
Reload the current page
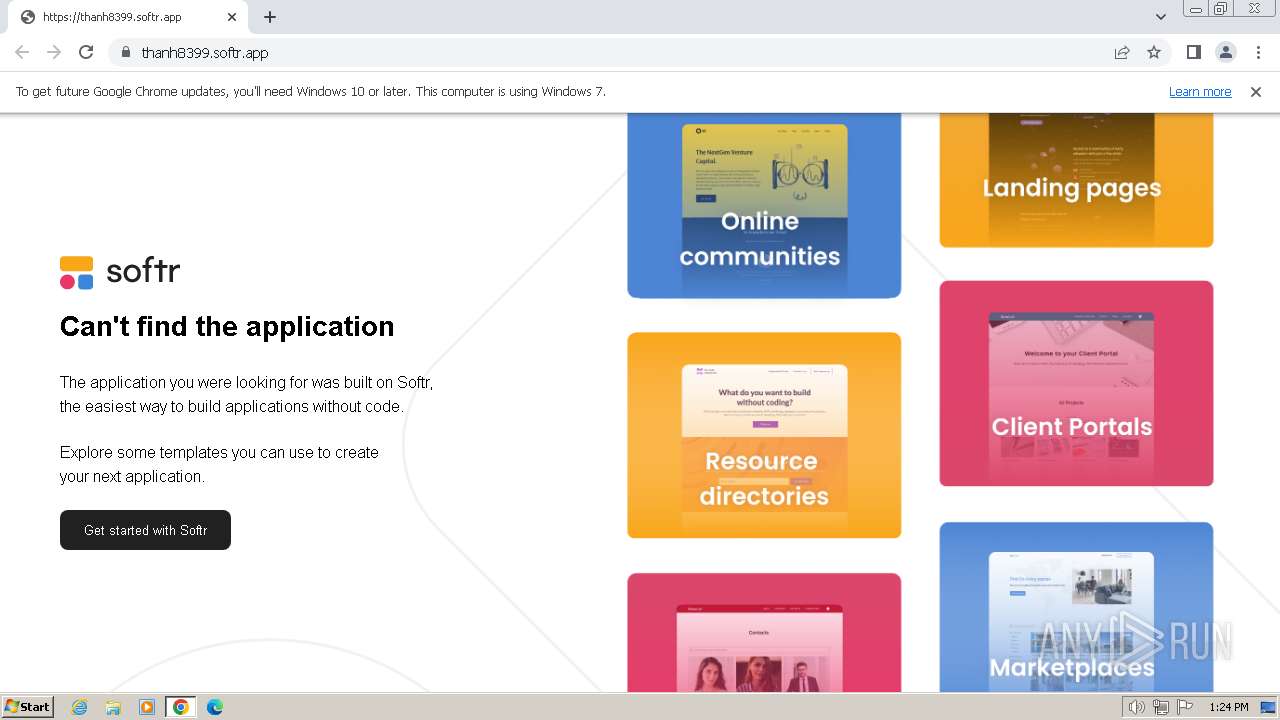(86, 52)
